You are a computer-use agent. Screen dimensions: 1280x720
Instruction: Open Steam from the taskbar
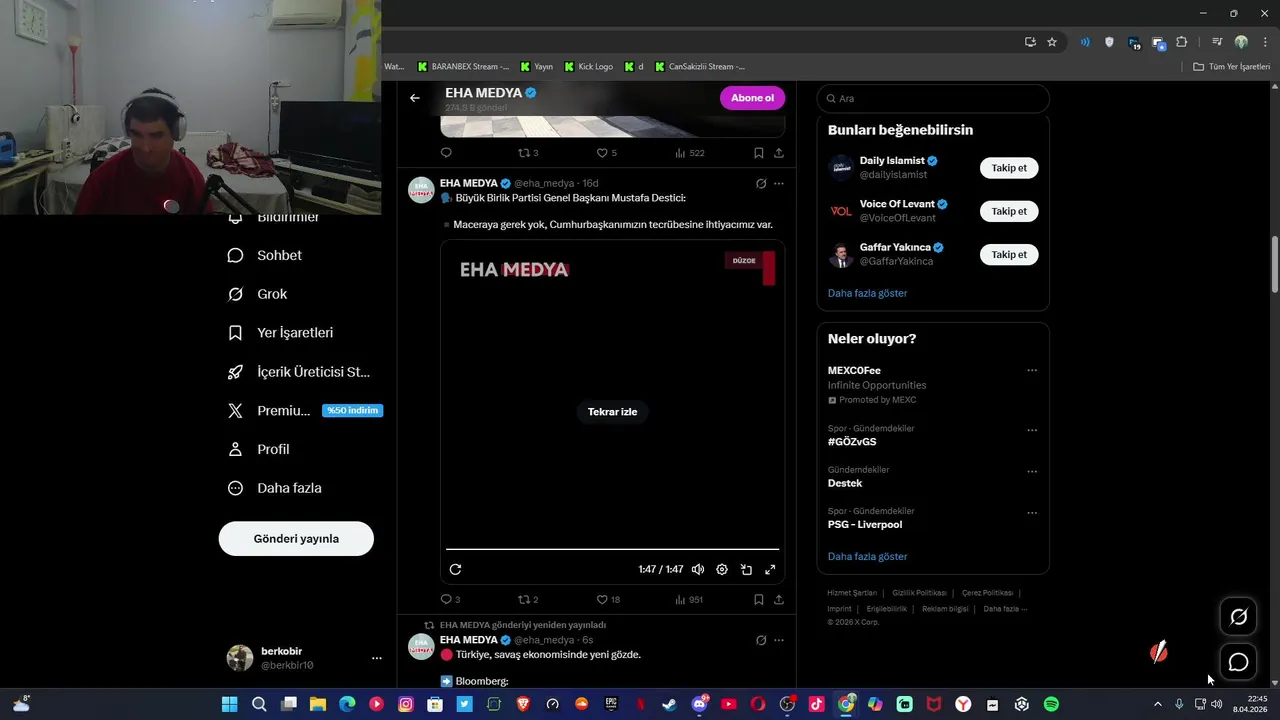point(670,704)
